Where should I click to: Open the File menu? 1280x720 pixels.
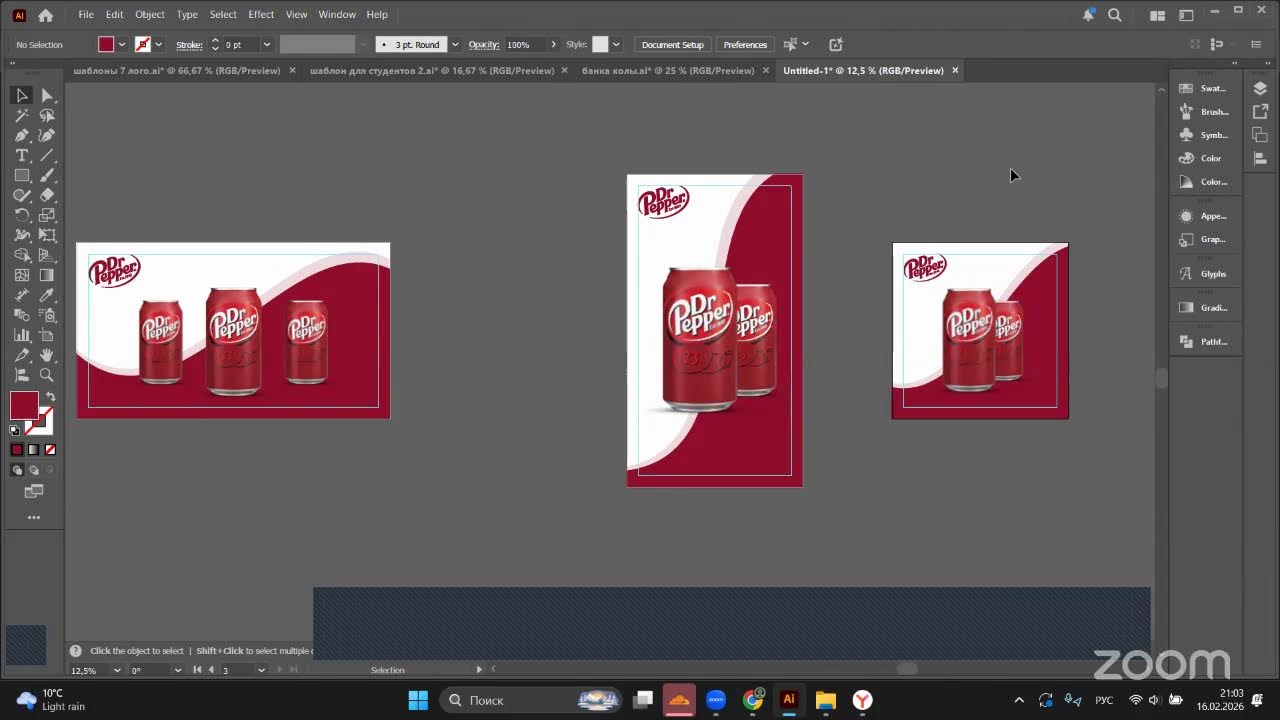coord(86,15)
